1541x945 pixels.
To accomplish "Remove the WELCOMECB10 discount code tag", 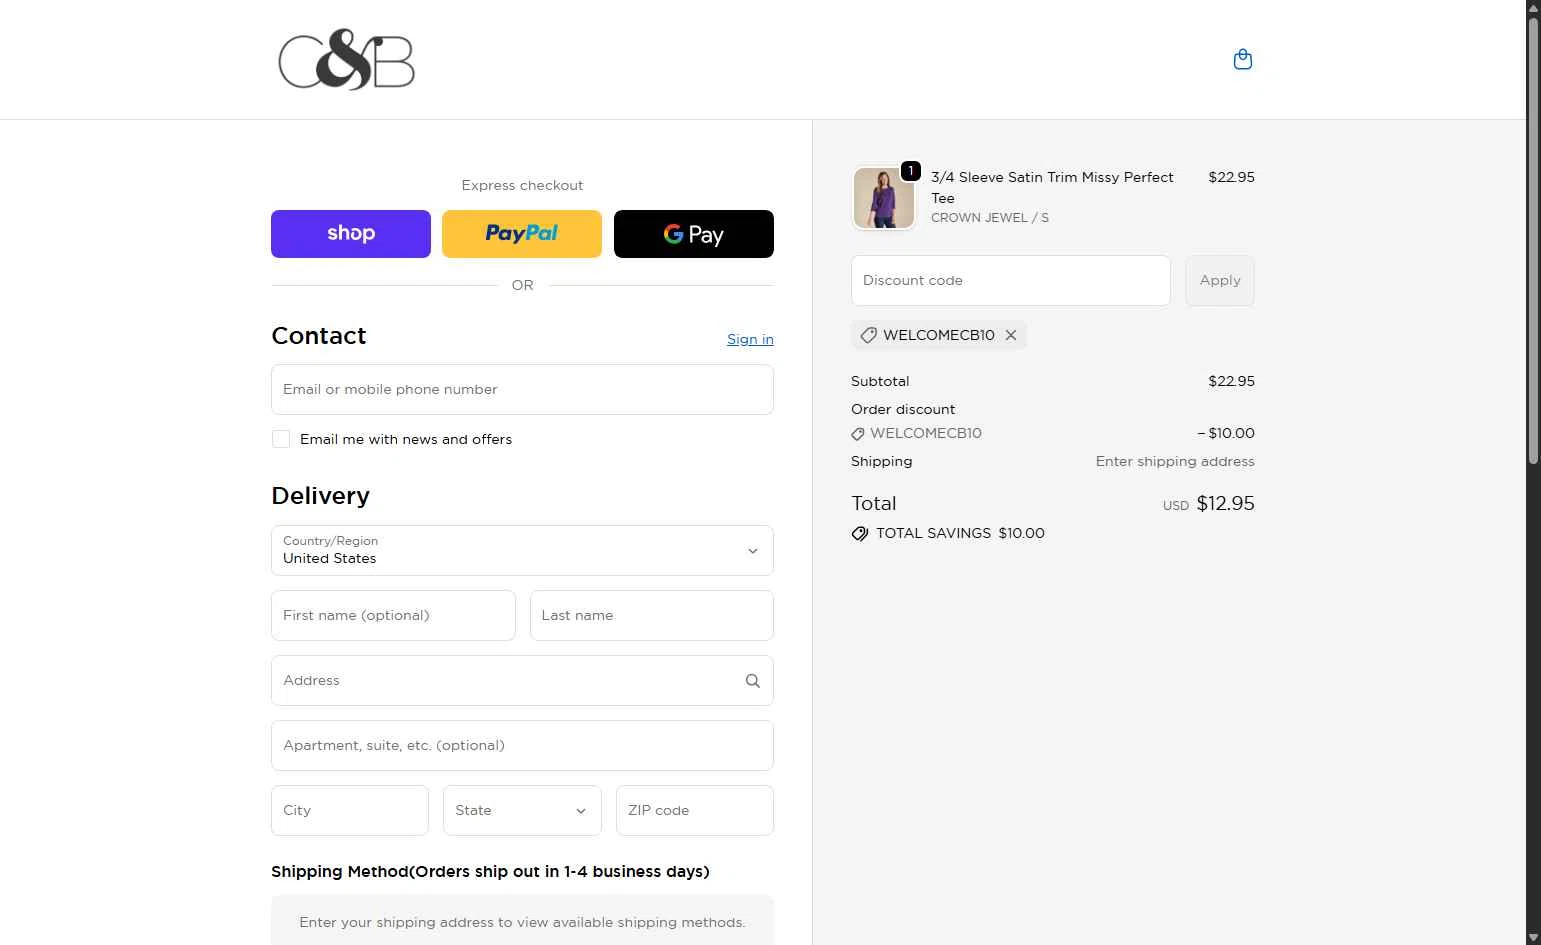I will point(1011,335).
